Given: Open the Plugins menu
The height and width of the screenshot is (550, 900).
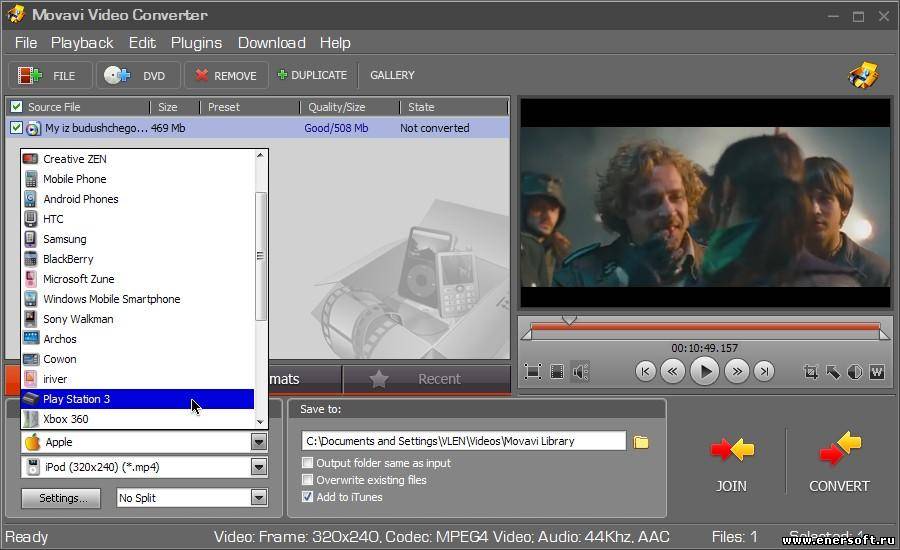Looking at the screenshot, I should coord(196,43).
